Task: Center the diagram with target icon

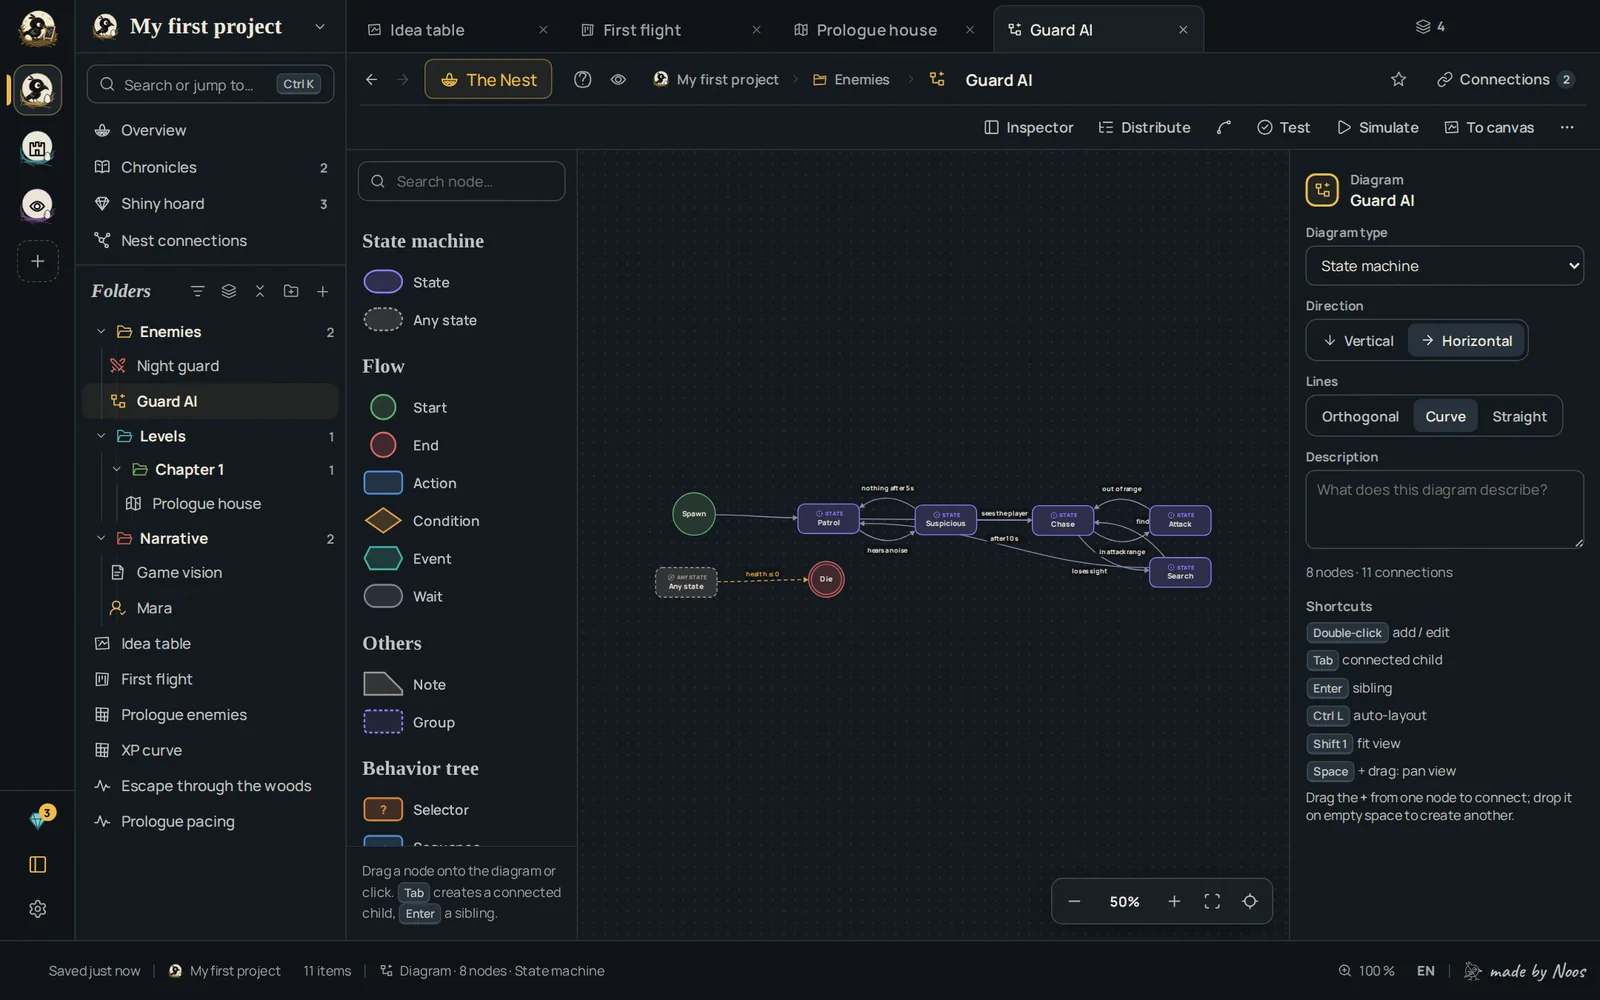Action: pyautogui.click(x=1250, y=901)
